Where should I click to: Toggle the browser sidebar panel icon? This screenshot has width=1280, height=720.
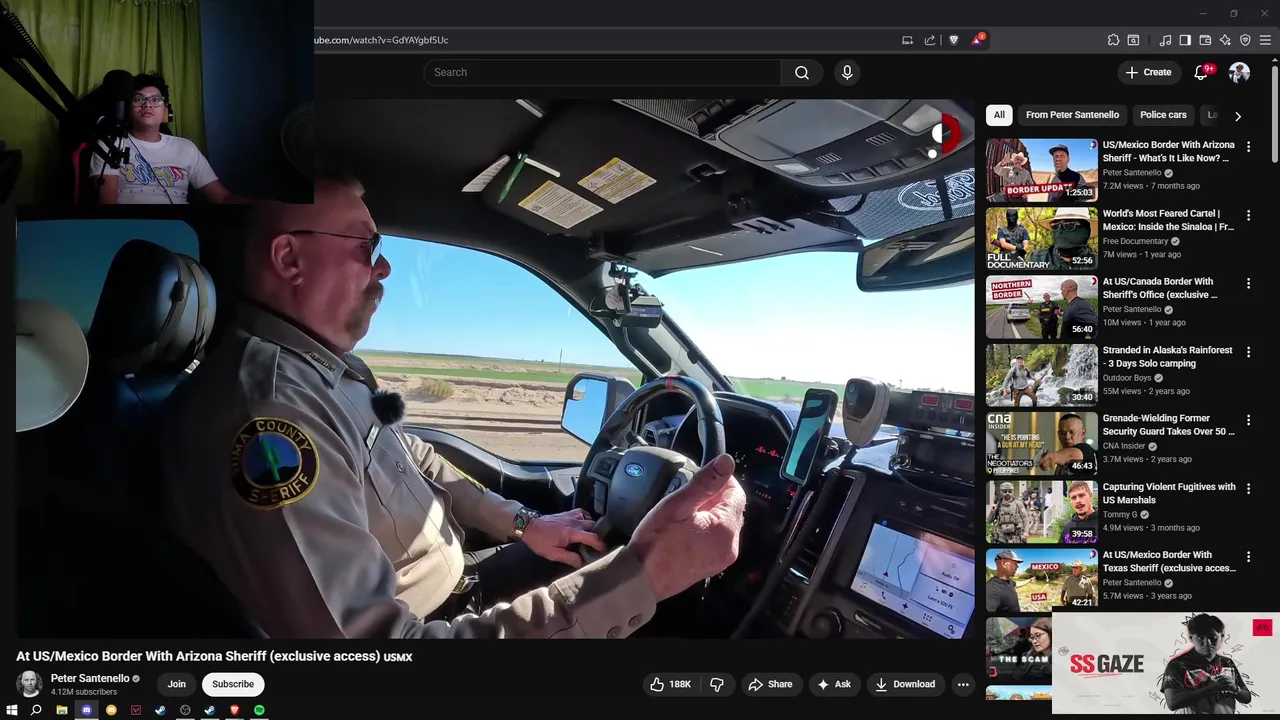[x=1185, y=40]
